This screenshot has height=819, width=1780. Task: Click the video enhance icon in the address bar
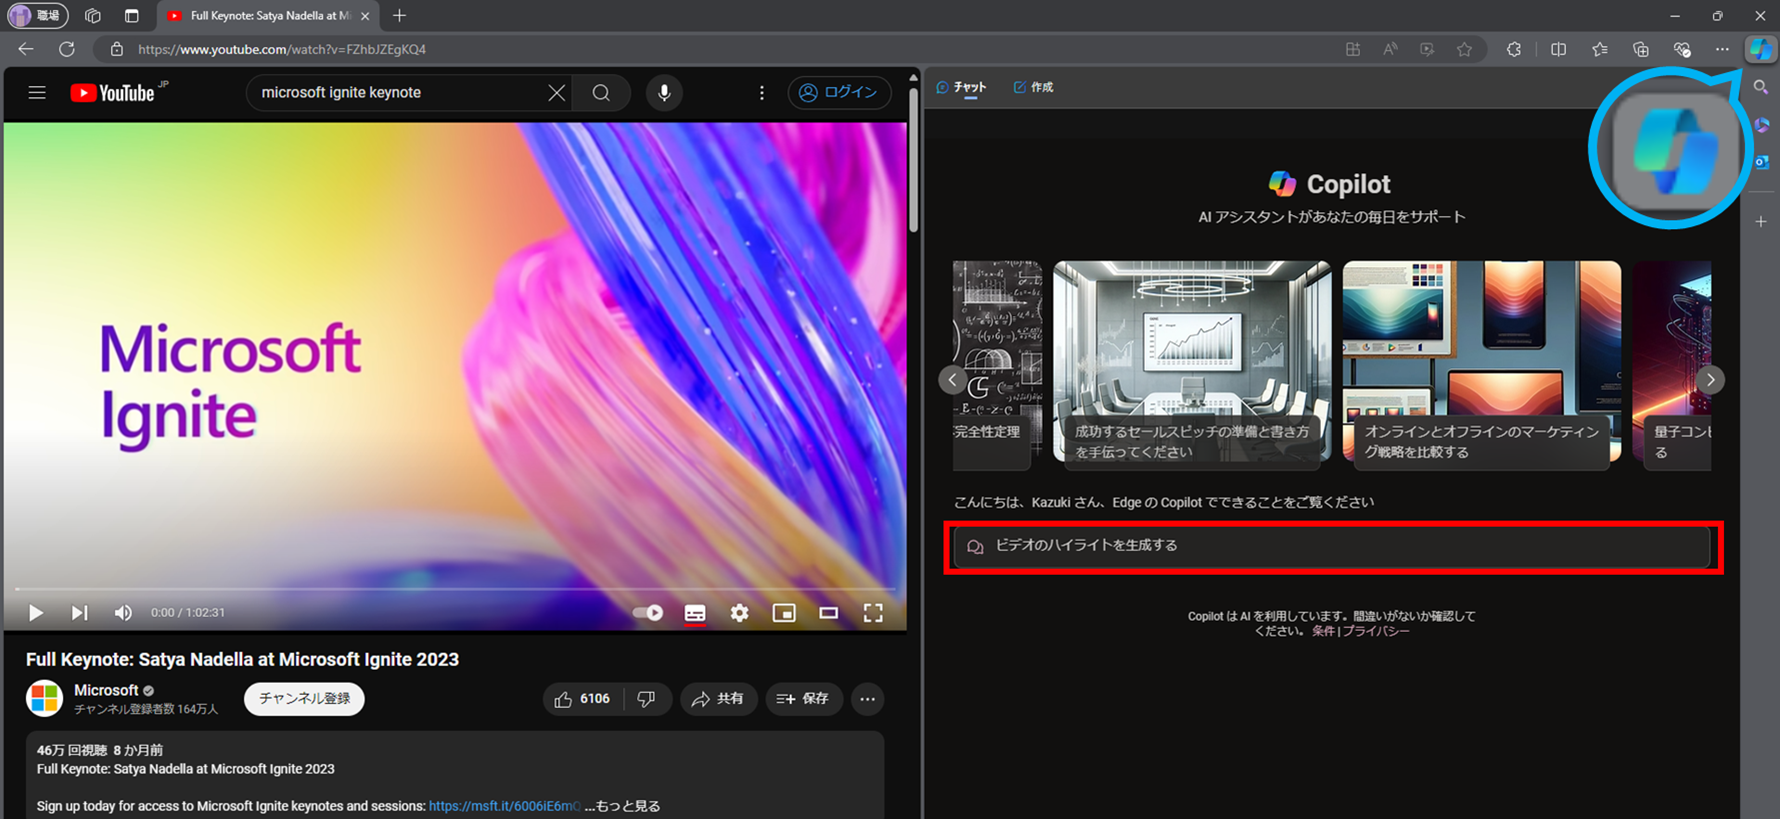click(x=1427, y=49)
